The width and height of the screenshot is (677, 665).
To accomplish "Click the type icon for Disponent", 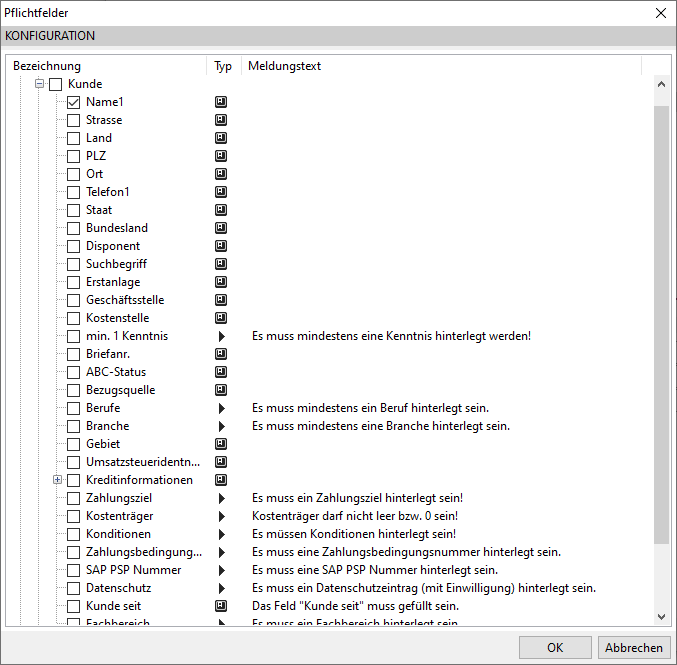I will [x=221, y=246].
